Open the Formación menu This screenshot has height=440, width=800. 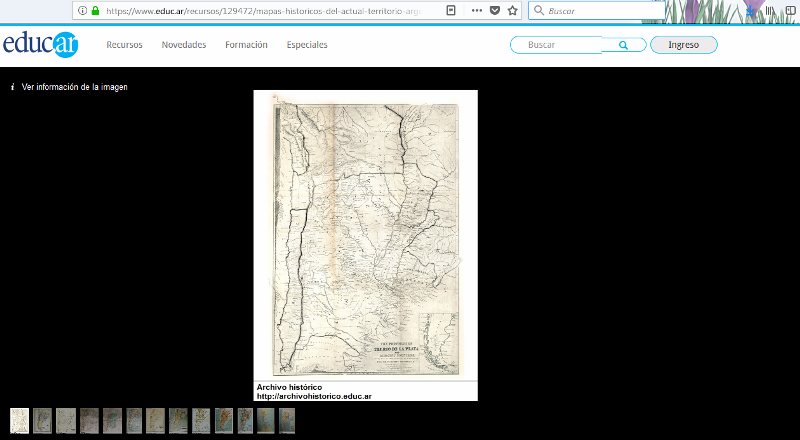[246, 45]
